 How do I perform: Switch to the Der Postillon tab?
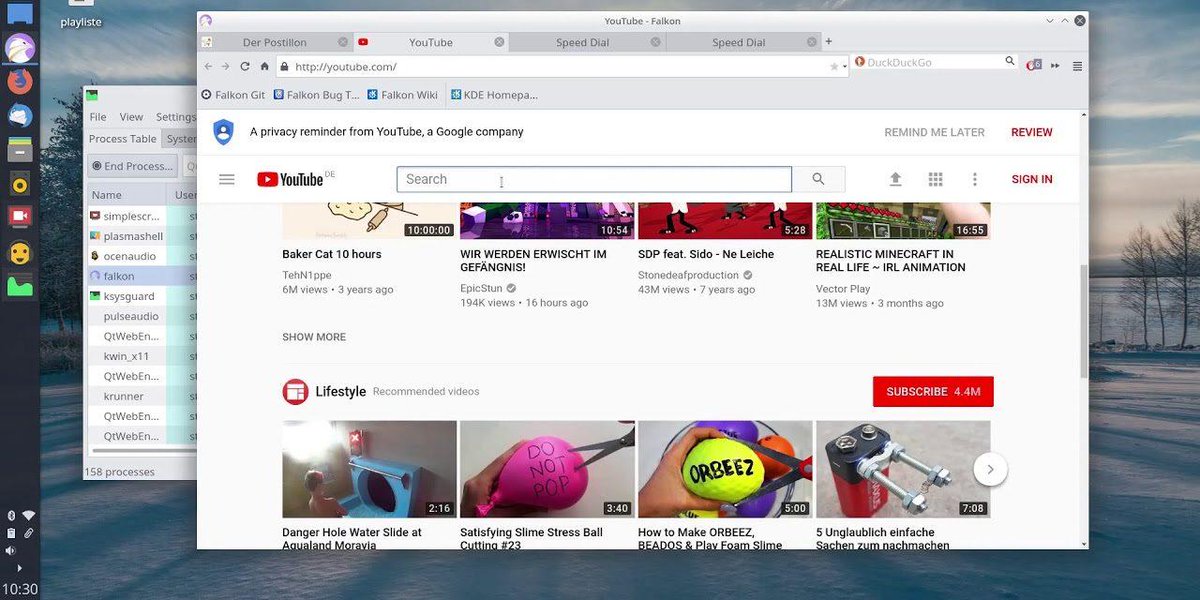coord(275,42)
